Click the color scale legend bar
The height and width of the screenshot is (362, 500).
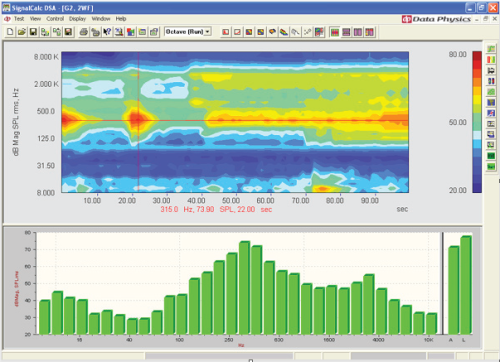coord(477,122)
